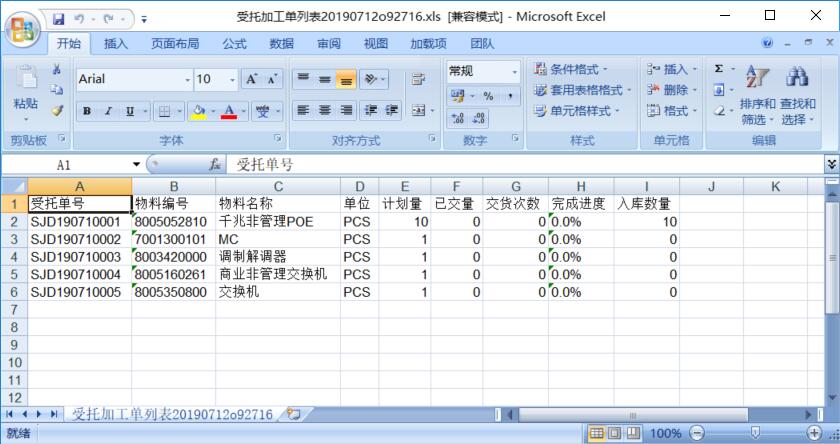Screen dimensions: 840x444
Task: Click the yellow fill color button
Action: (198, 111)
